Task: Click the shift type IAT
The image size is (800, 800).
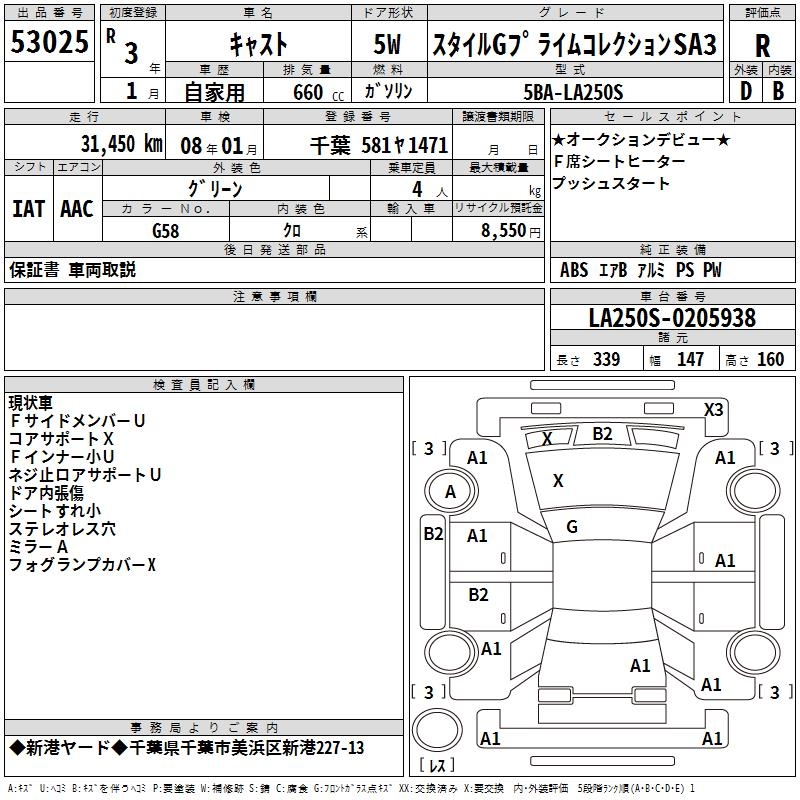Action: [29, 209]
